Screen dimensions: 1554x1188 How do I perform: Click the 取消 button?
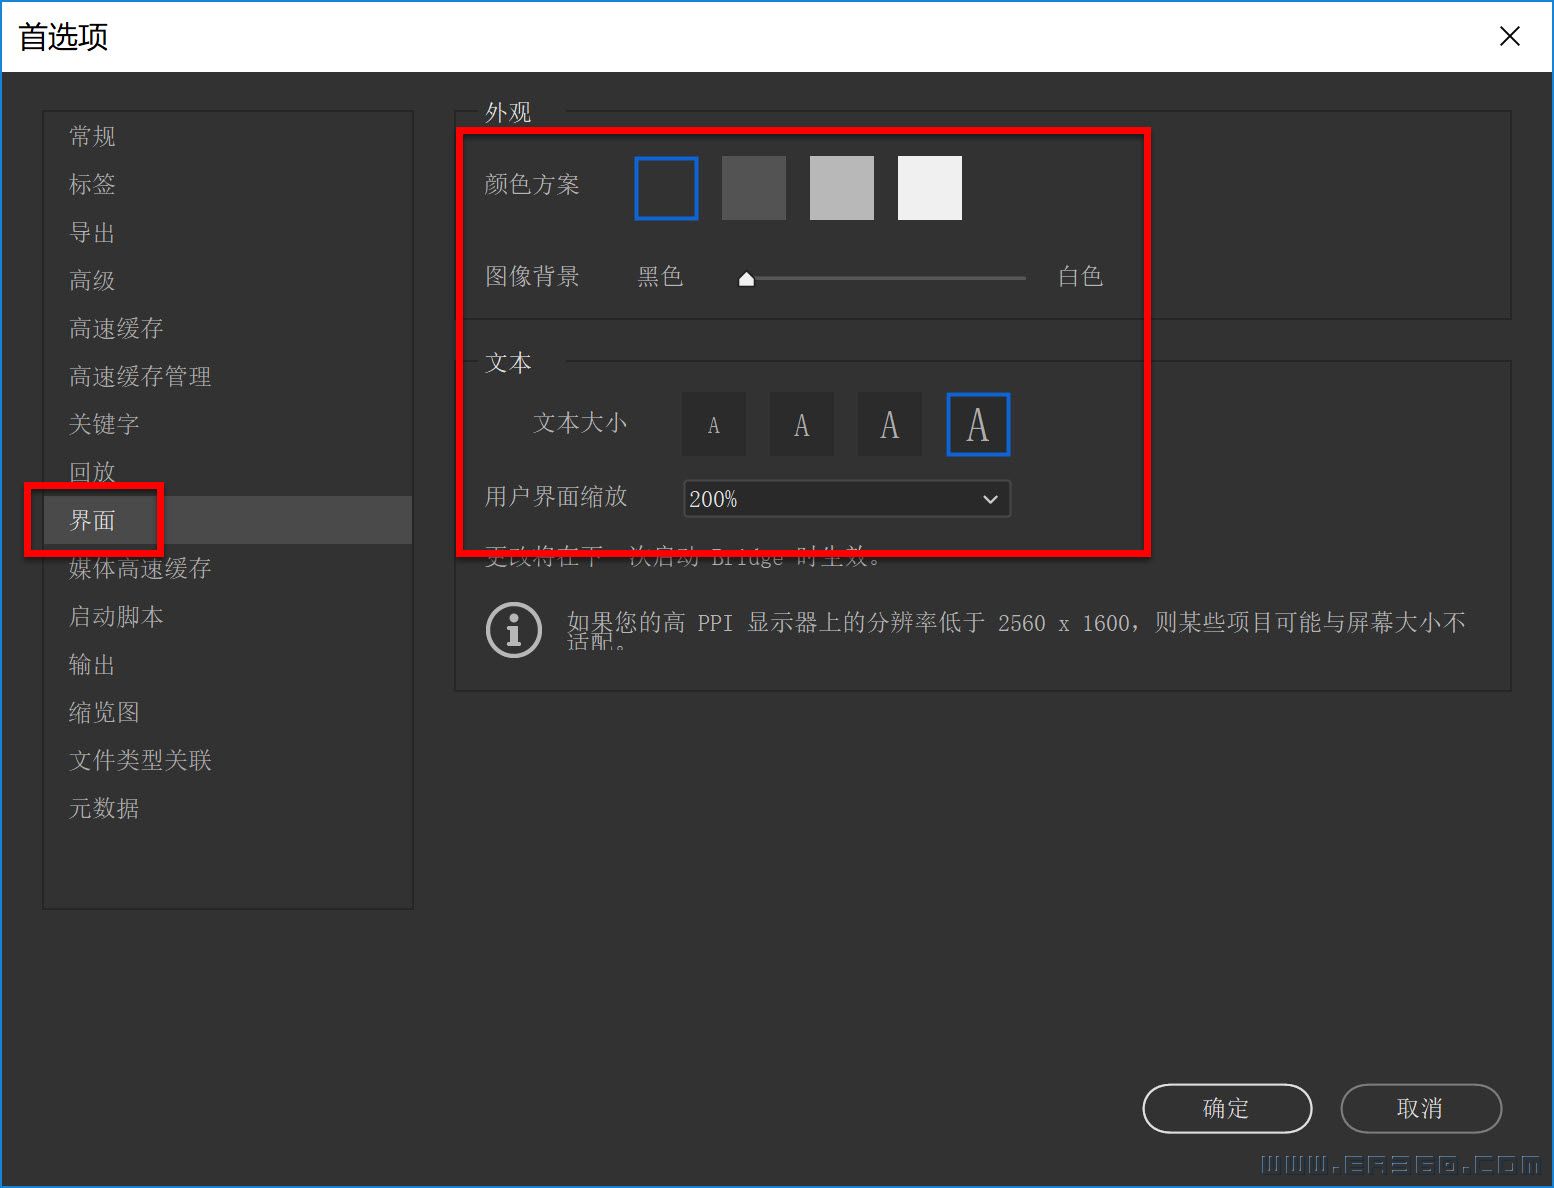point(1420,1108)
